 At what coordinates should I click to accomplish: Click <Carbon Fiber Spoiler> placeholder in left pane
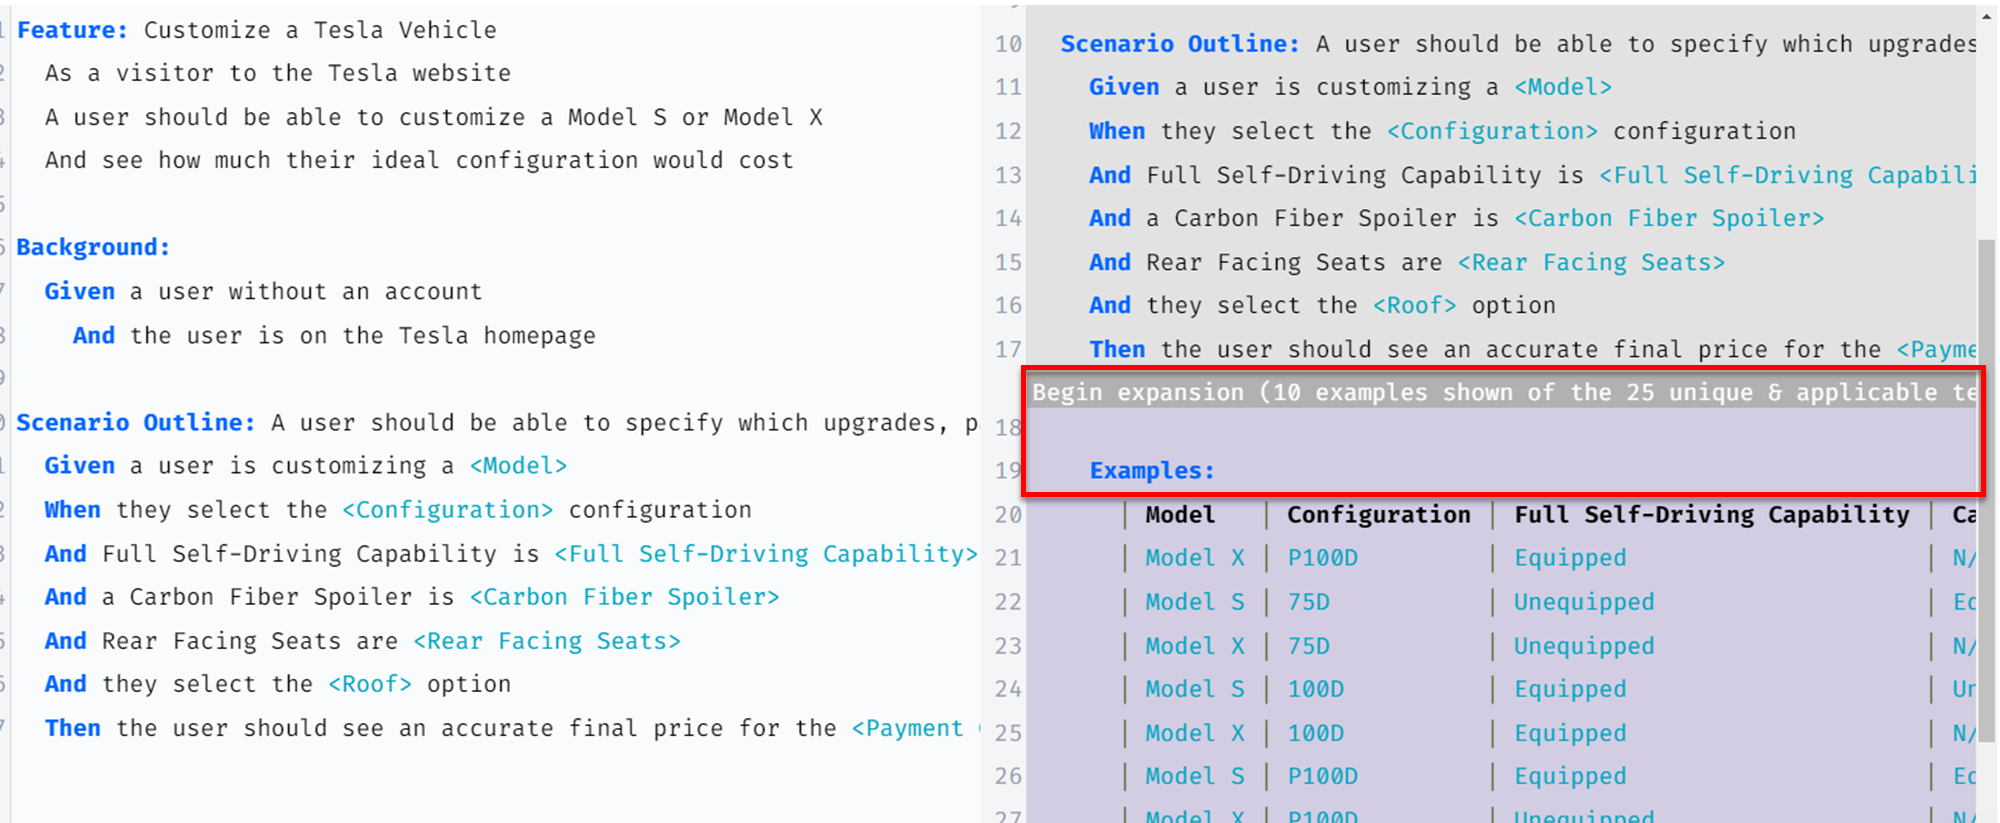coord(625,597)
